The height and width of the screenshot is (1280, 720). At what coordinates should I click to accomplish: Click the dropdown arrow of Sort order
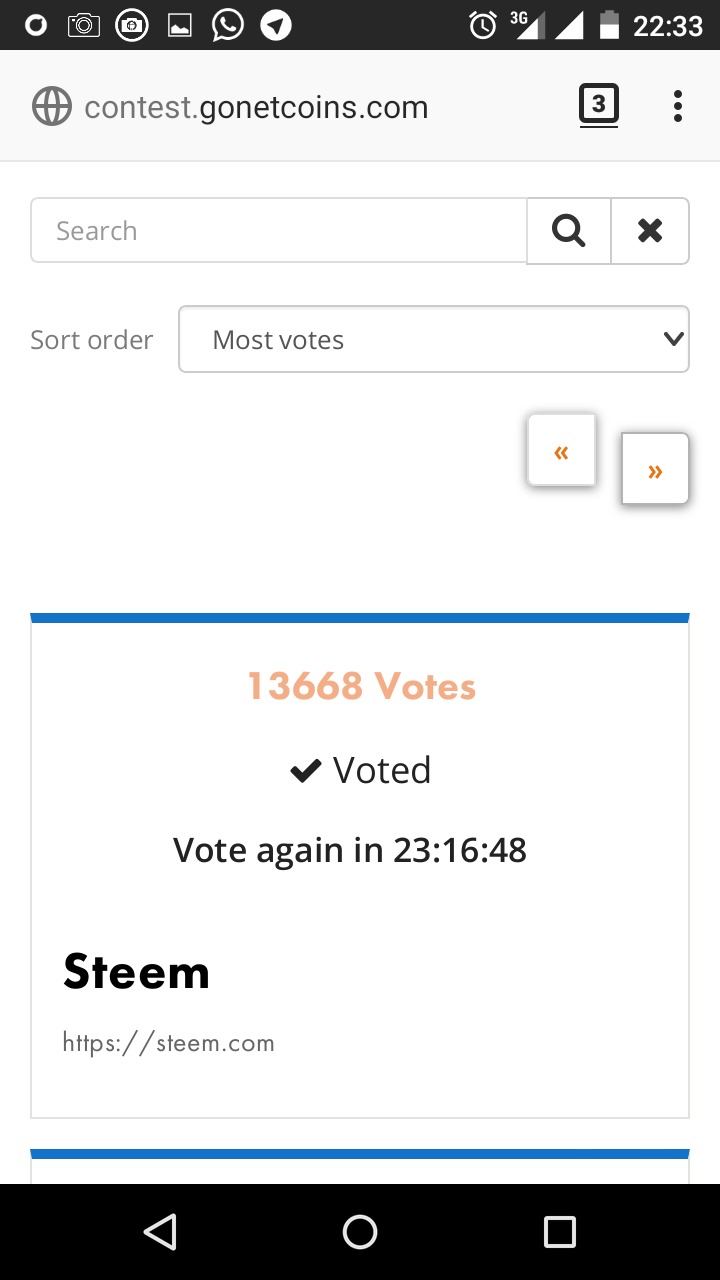tap(674, 339)
